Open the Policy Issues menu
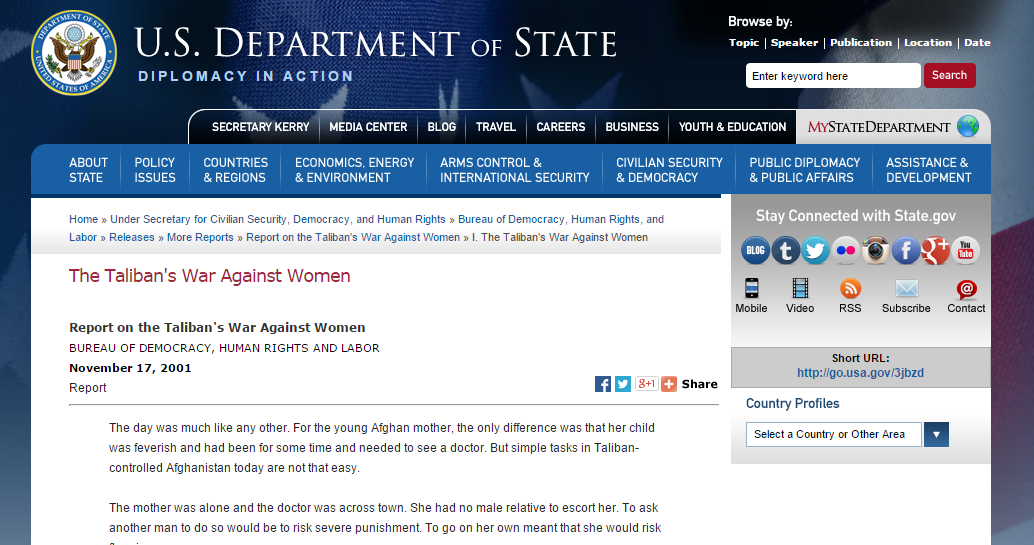The height and width of the screenshot is (545, 1034). click(x=155, y=170)
